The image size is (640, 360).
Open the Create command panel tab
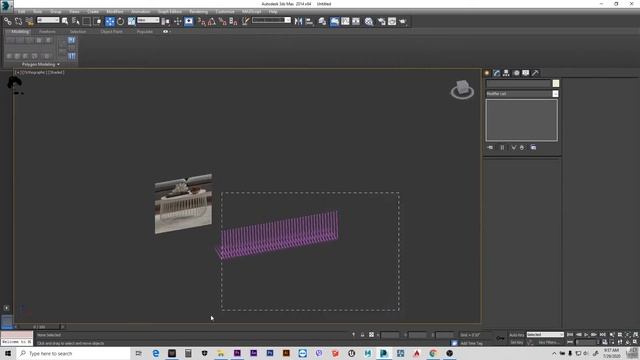click(x=487, y=73)
